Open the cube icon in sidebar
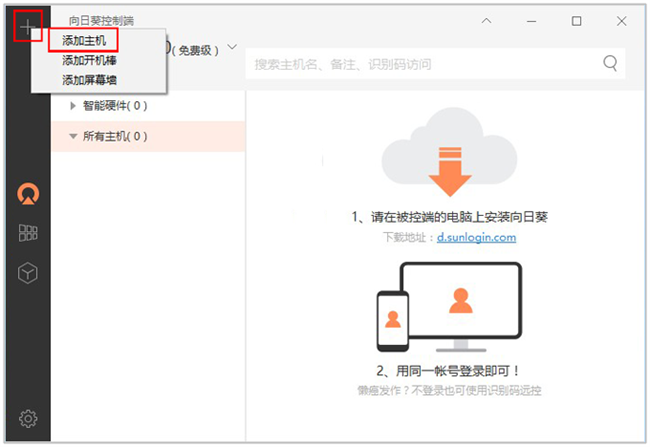 coord(28,273)
